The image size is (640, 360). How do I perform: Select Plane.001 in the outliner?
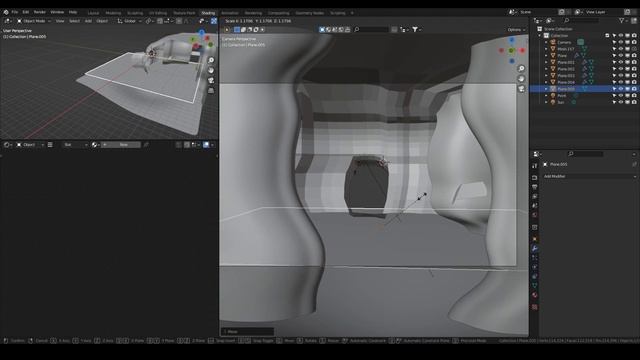coord(566,62)
